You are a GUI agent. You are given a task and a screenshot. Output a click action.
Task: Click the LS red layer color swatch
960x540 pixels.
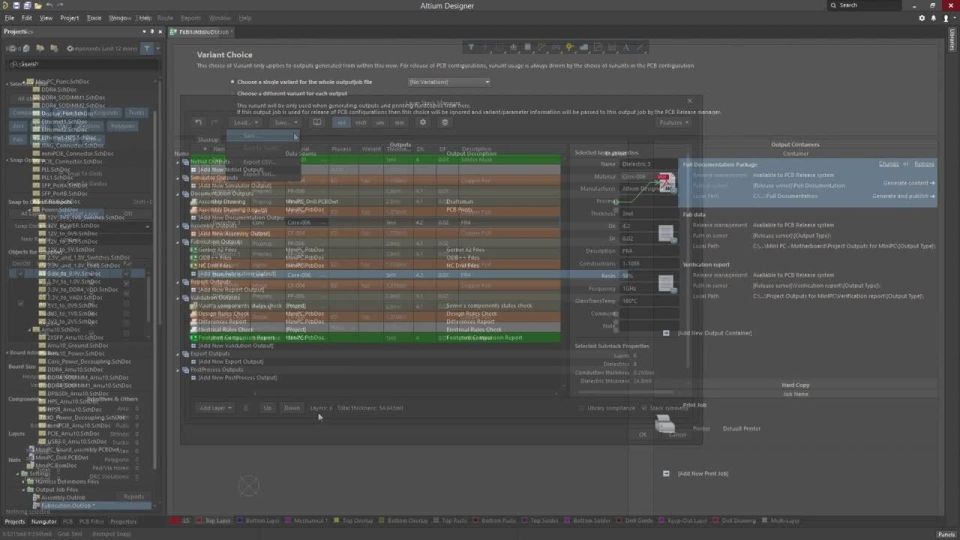click(176, 521)
